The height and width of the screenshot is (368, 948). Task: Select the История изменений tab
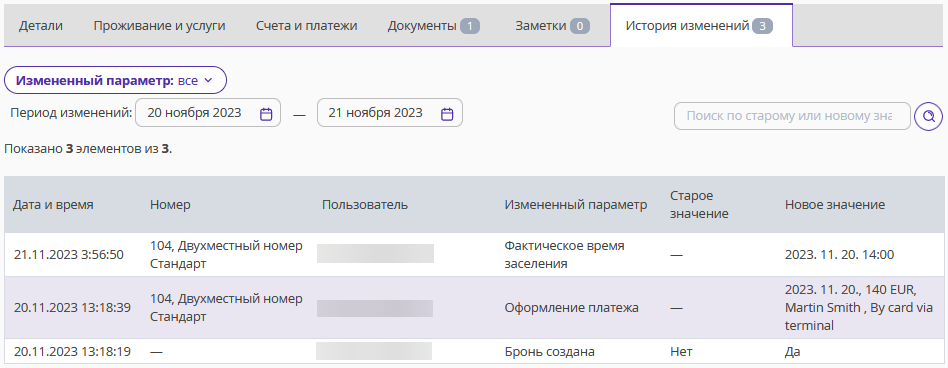point(701,26)
